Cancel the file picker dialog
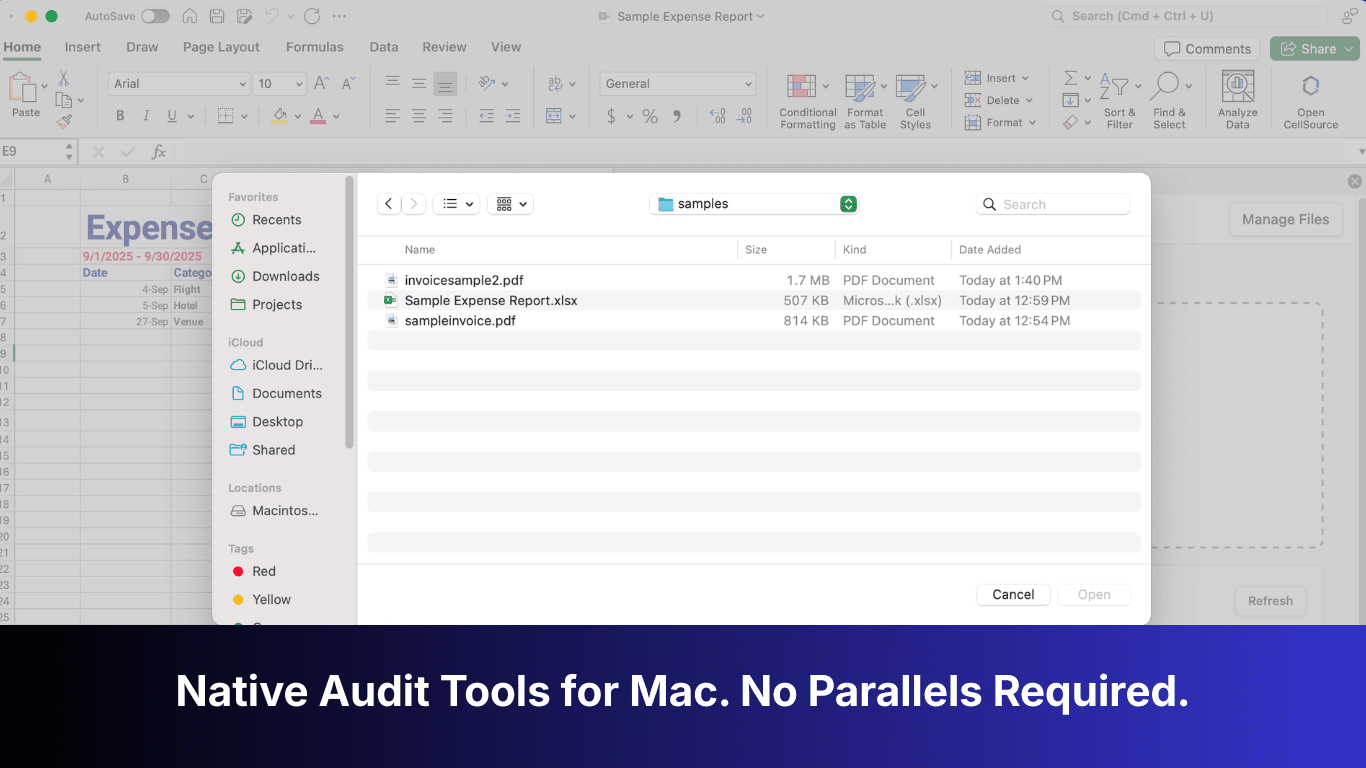Screen dimensions: 1366x768 [1013, 595]
